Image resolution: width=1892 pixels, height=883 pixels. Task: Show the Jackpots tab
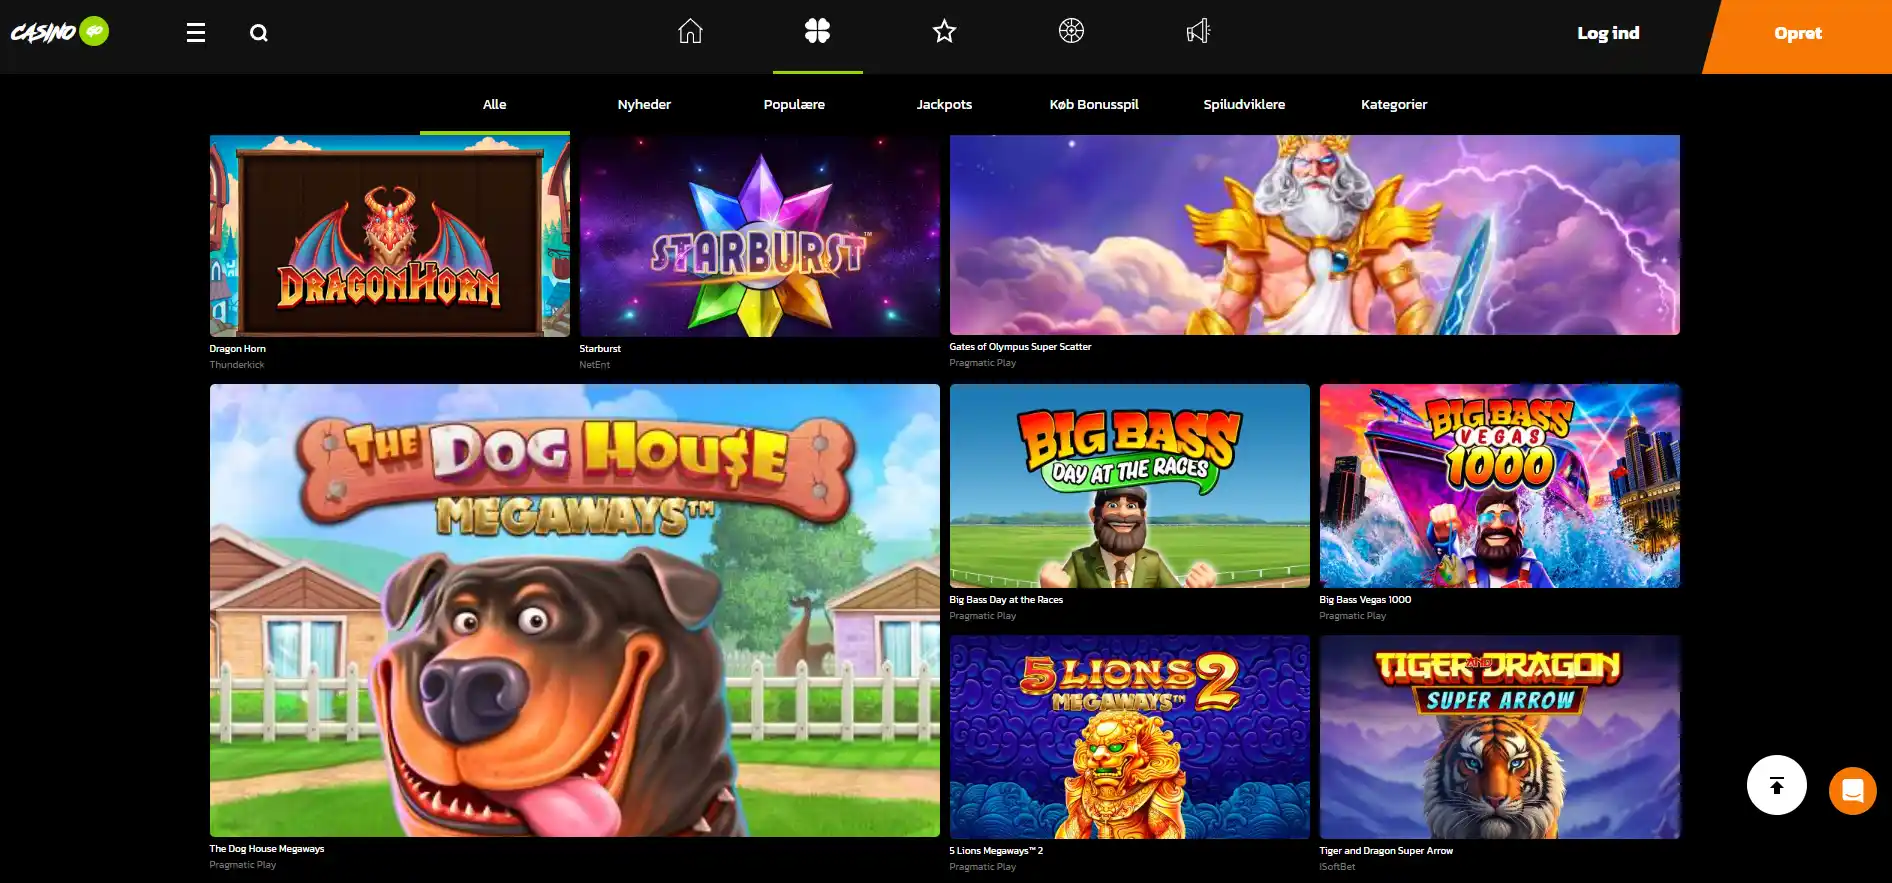pos(944,105)
